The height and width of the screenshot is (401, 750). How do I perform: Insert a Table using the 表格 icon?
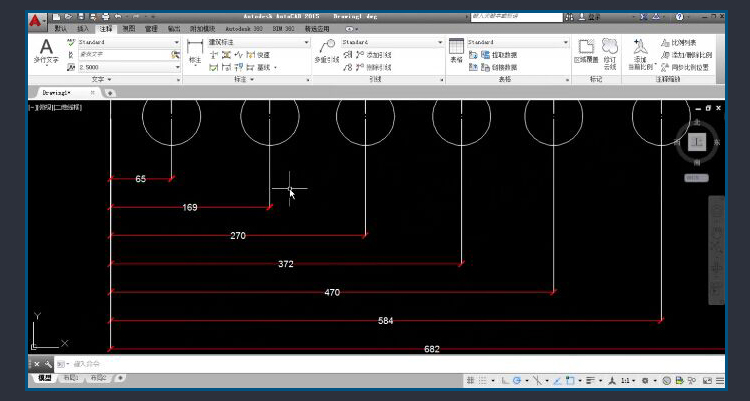(456, 52)
